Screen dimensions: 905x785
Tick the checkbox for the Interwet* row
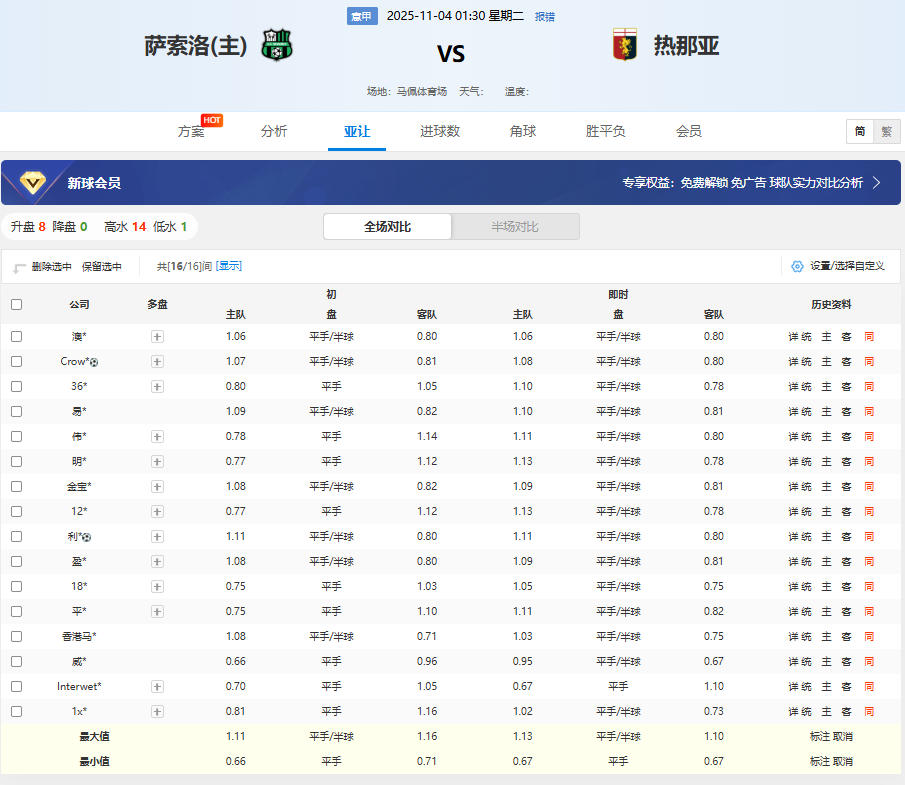coord(16,687)
